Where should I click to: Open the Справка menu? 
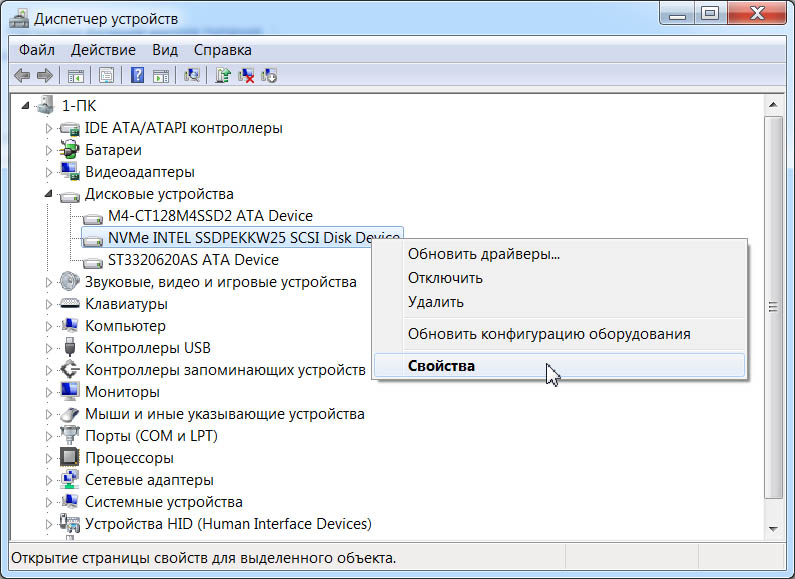(x=222, y=50)
